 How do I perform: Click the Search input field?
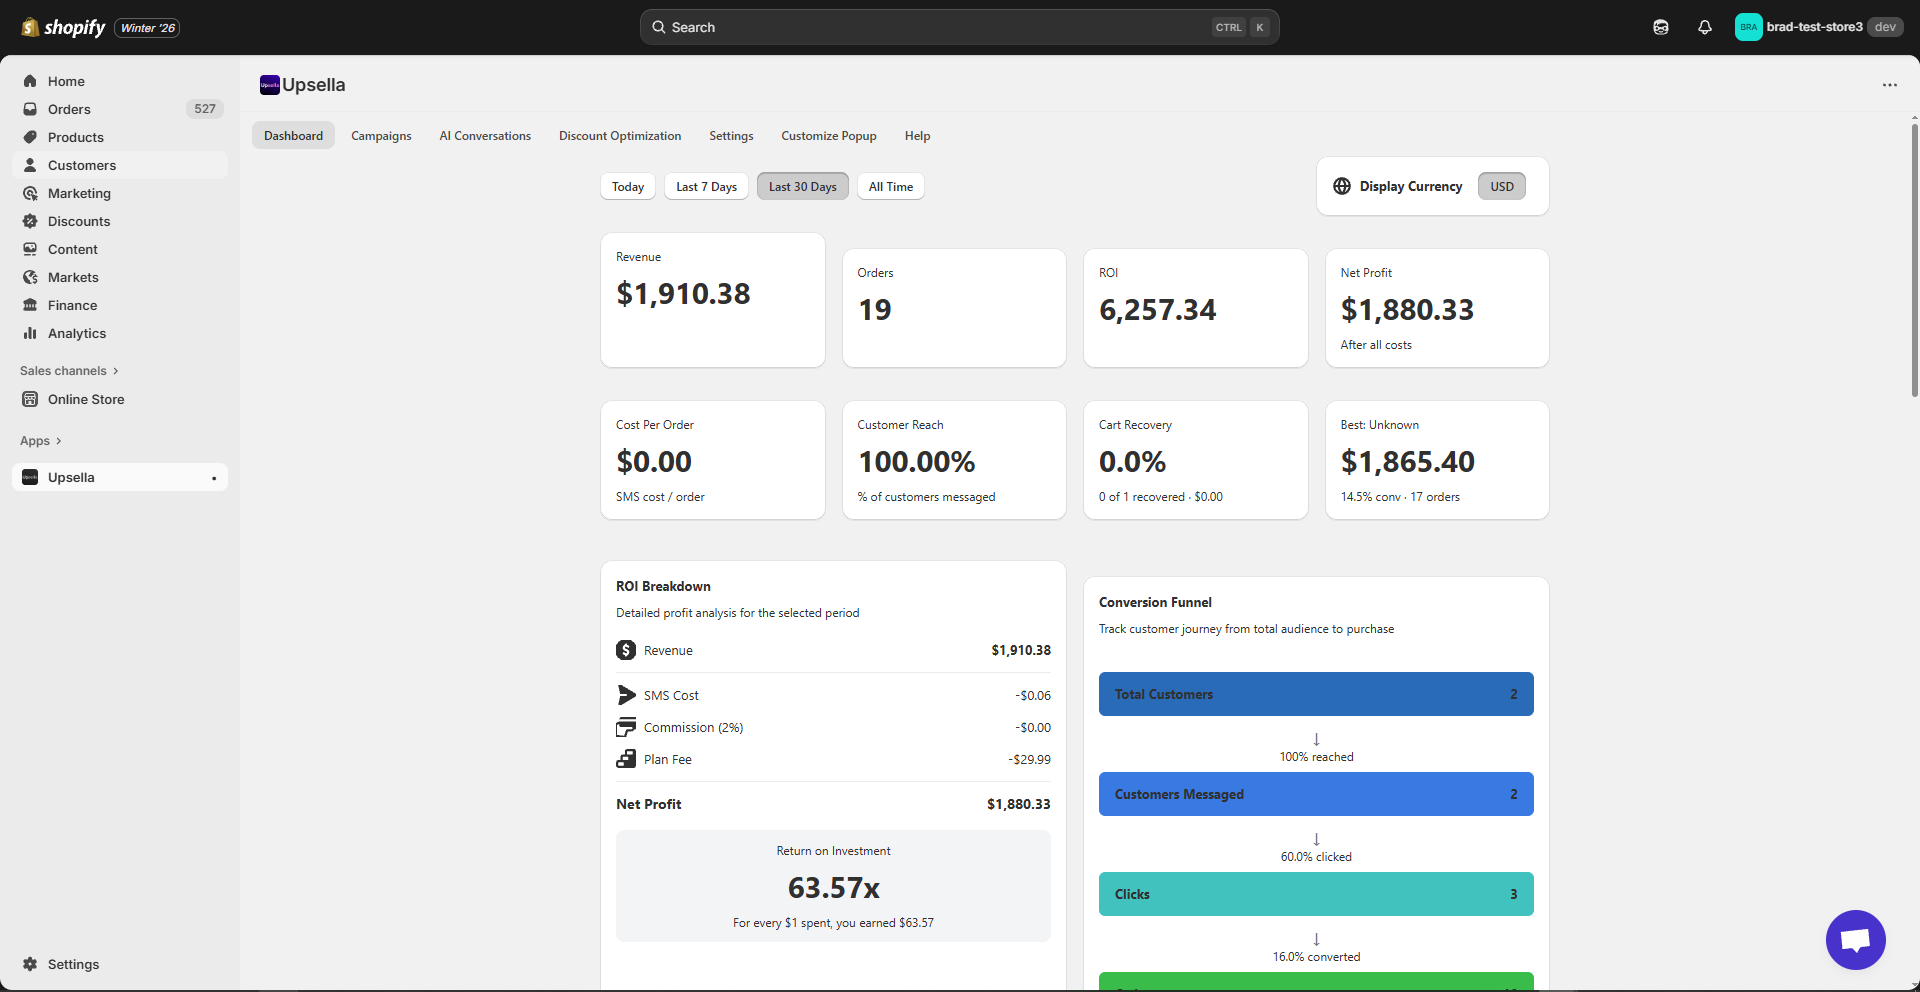[x=959, y=27]
